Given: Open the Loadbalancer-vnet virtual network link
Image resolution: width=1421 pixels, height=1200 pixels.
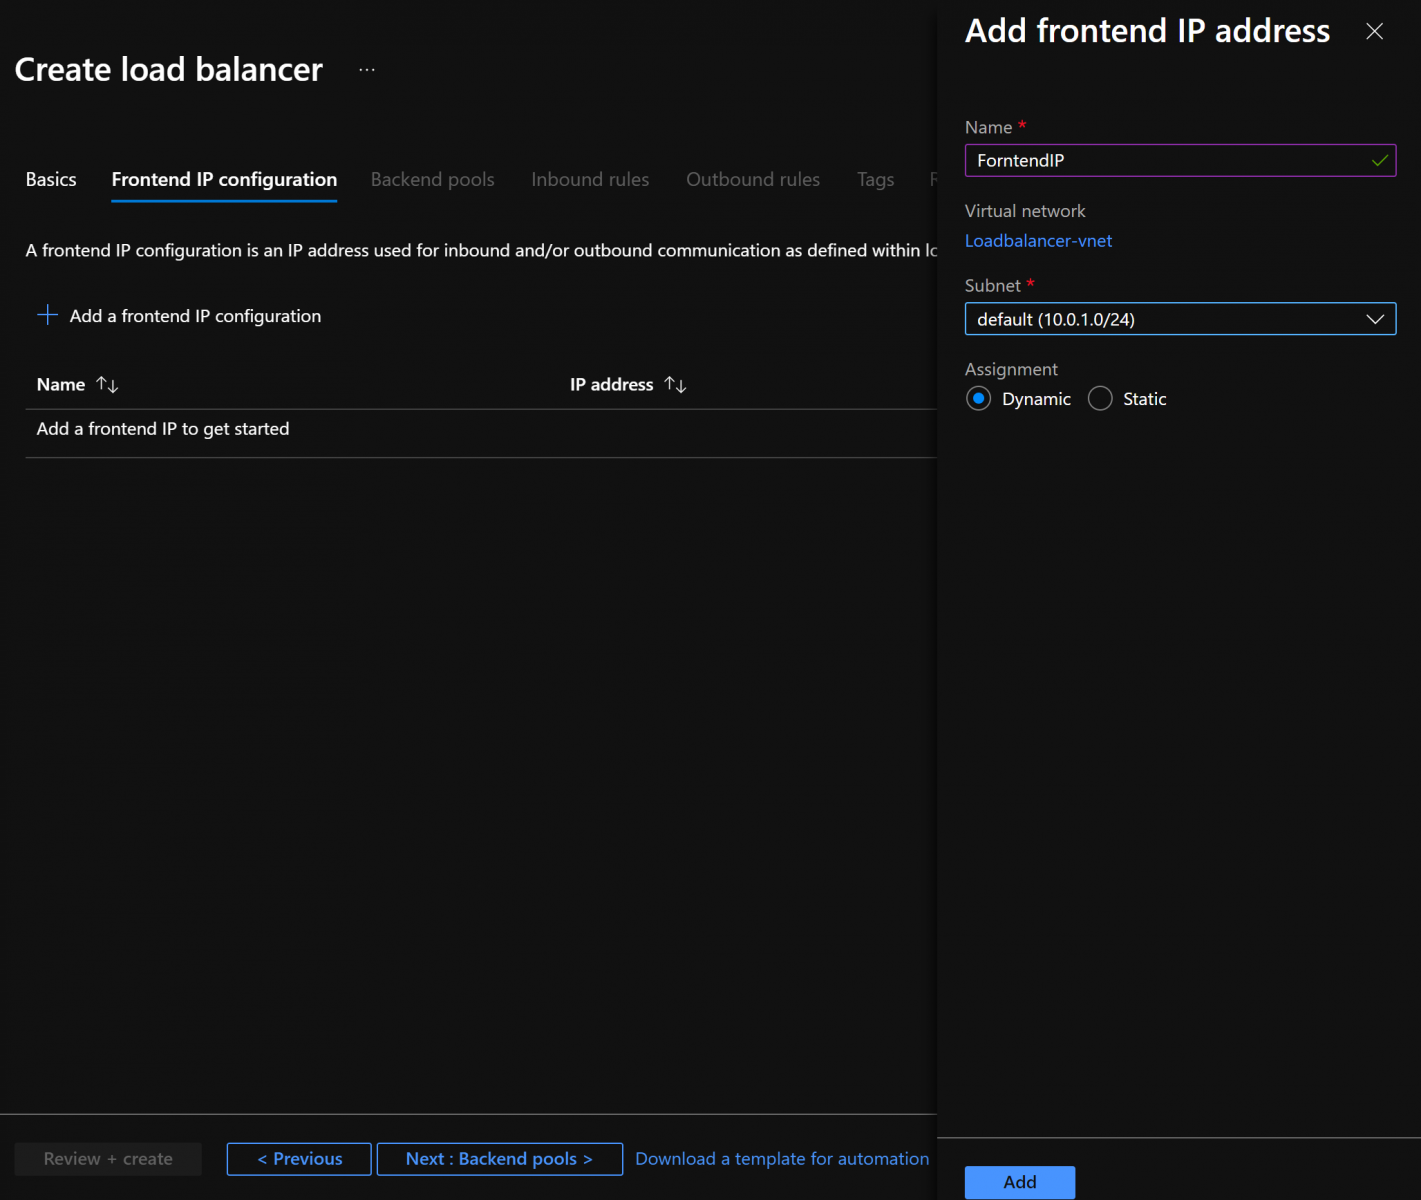Looking at the screenshot, I should click(x=1038, y=241).
